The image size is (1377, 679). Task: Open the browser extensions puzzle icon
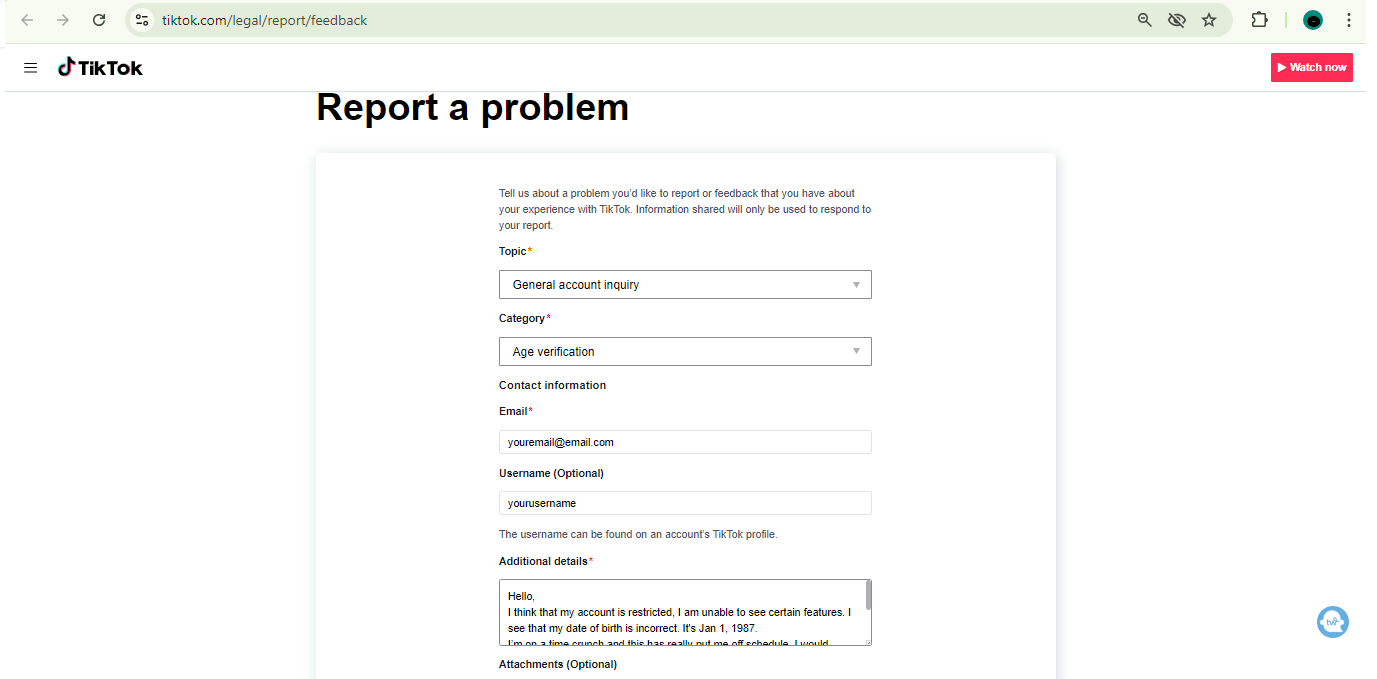coord(1259,20)
